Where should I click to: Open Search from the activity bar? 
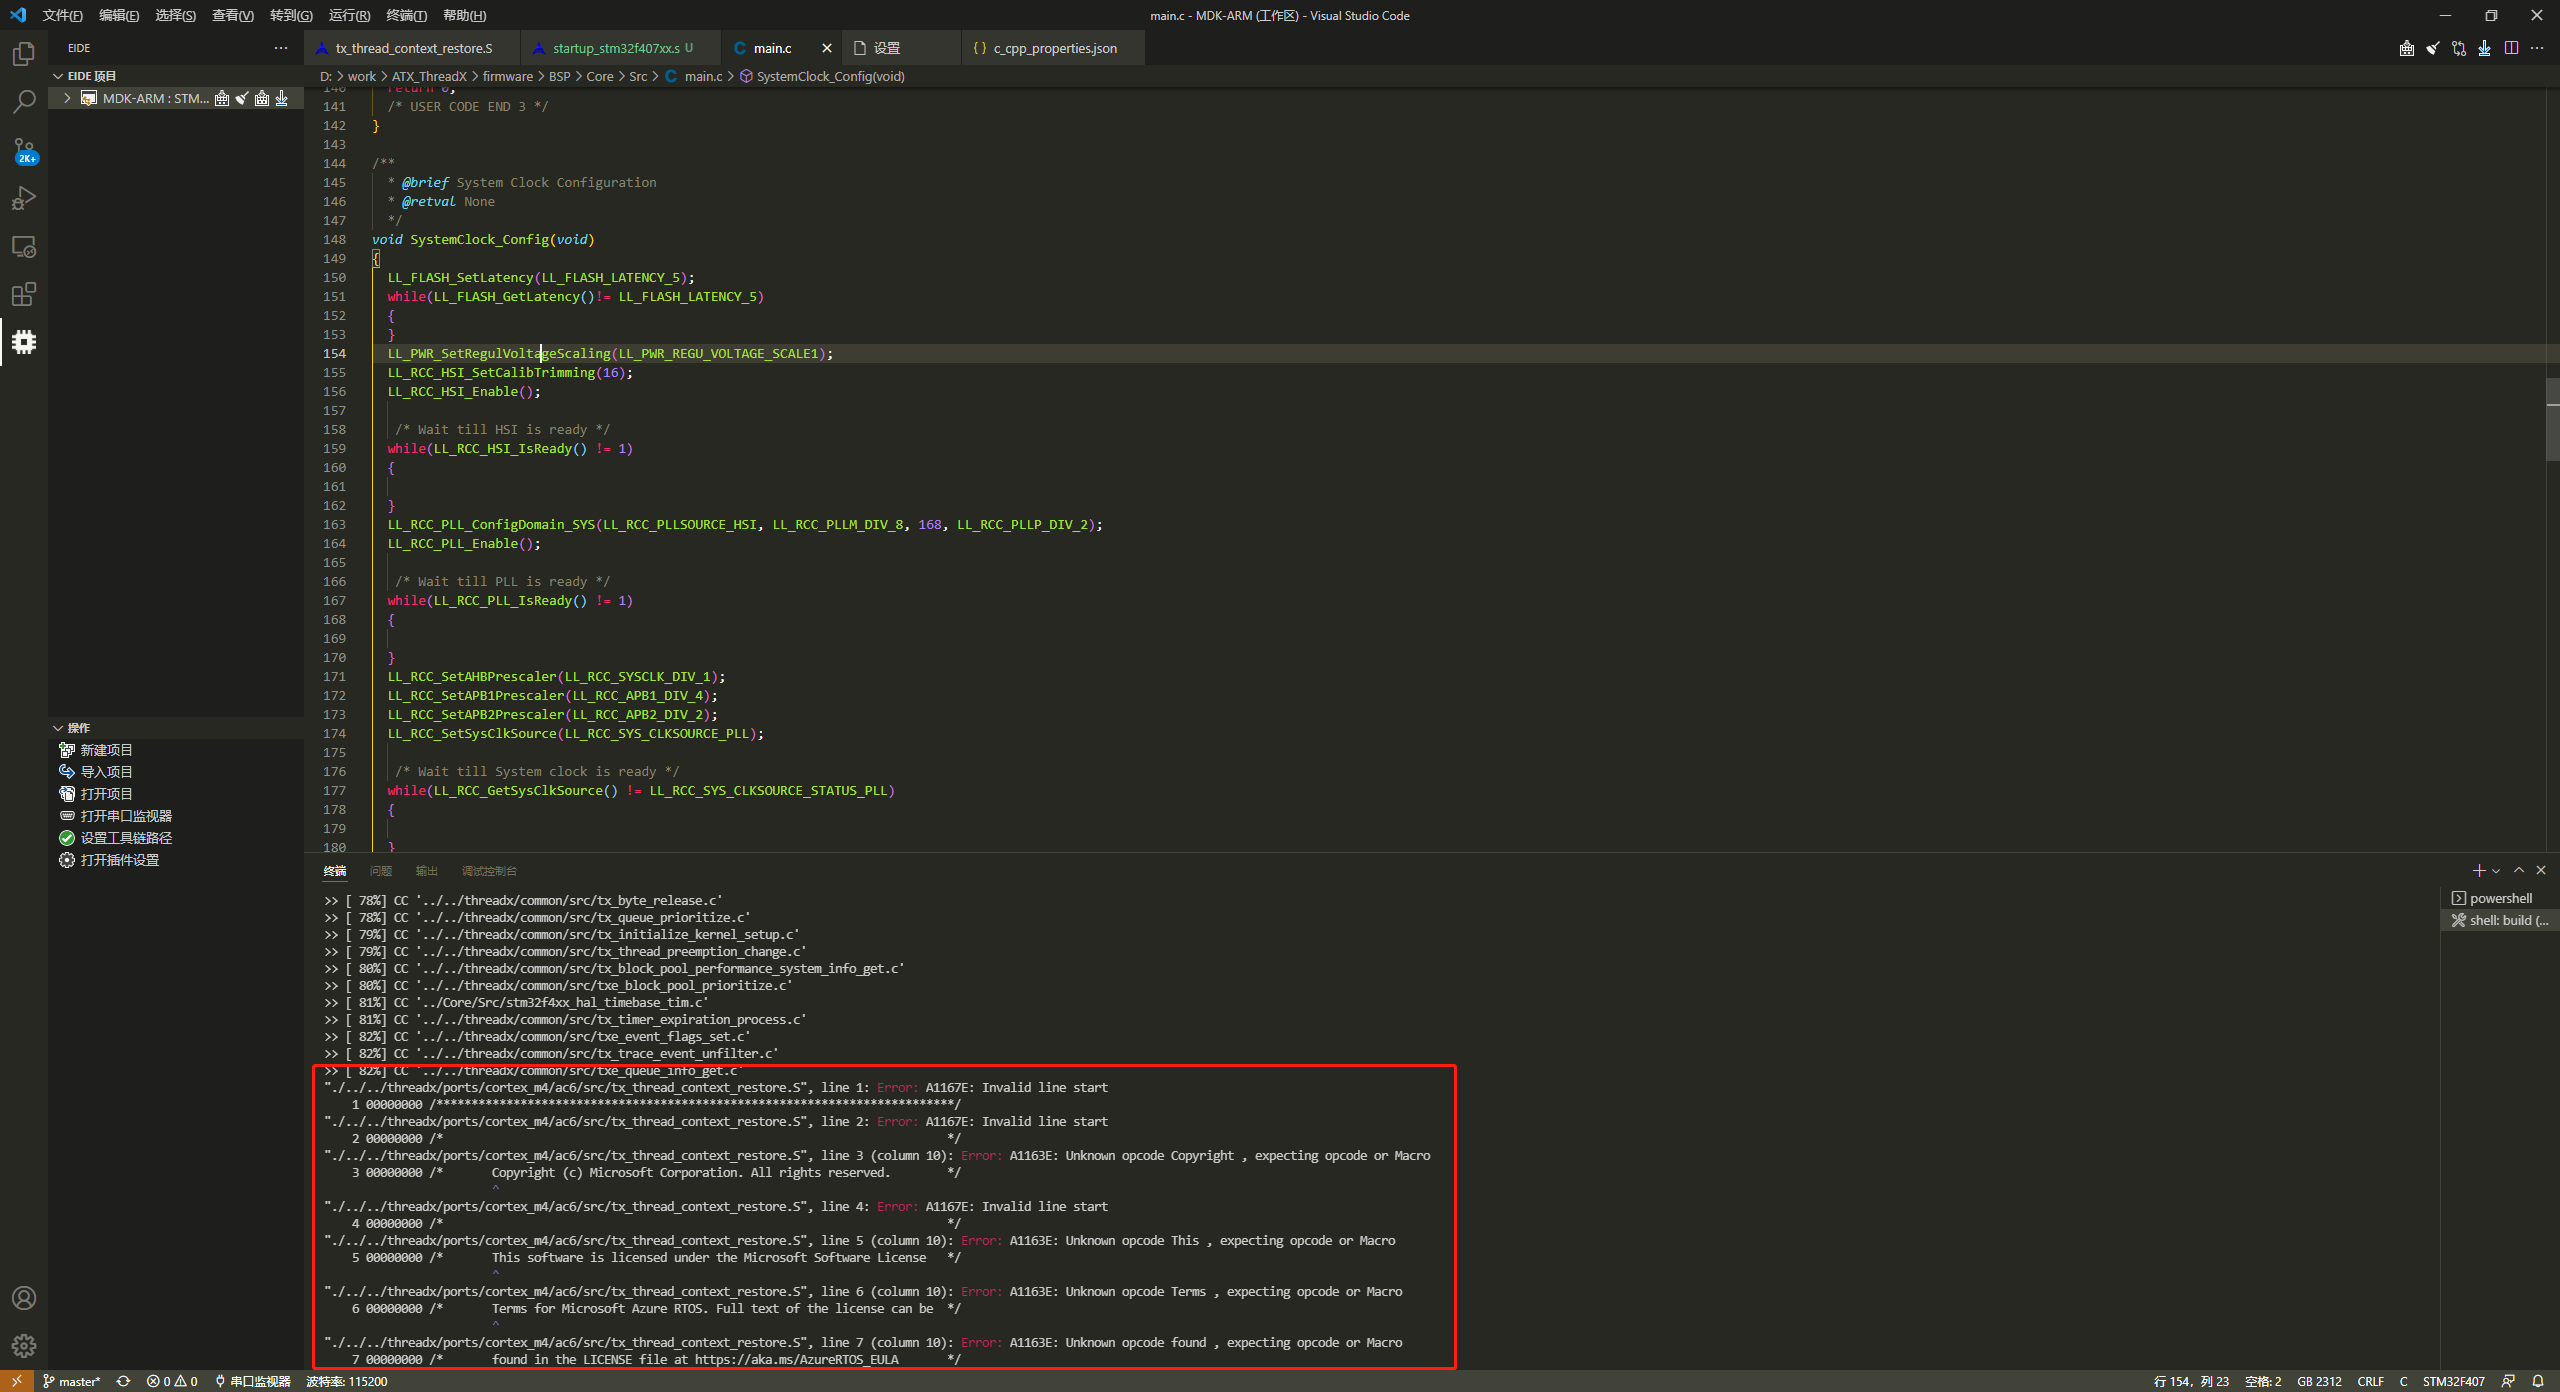tap(23, 101)
